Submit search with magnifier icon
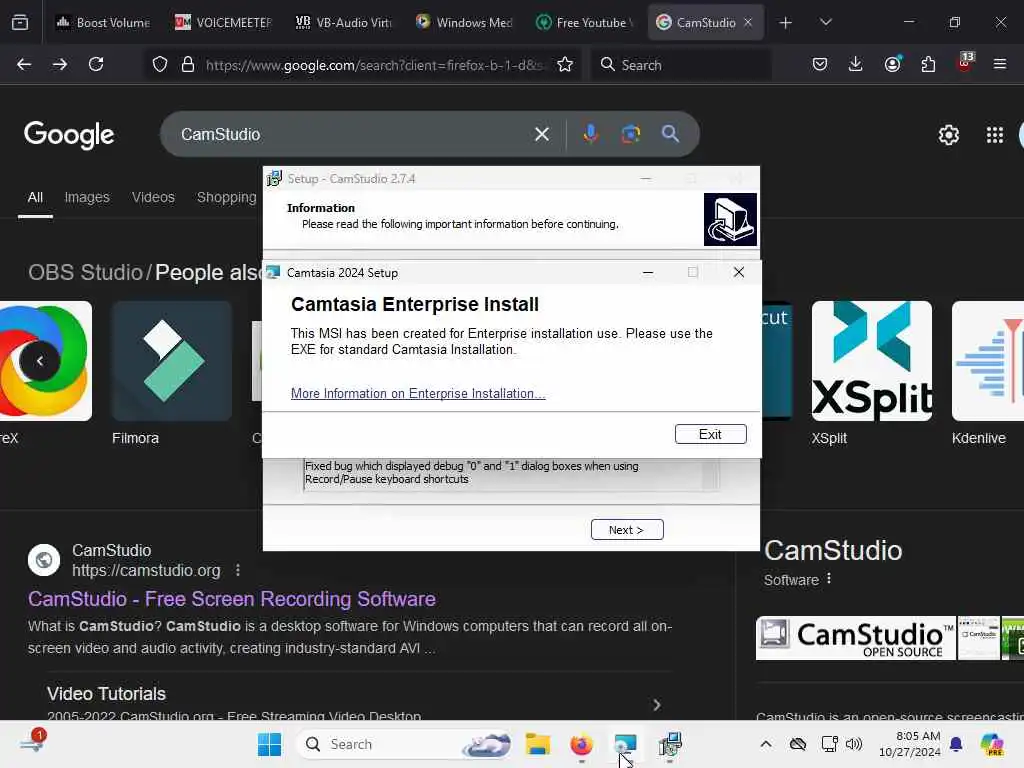The image size is (1024, 768). [x=670, y=134]
